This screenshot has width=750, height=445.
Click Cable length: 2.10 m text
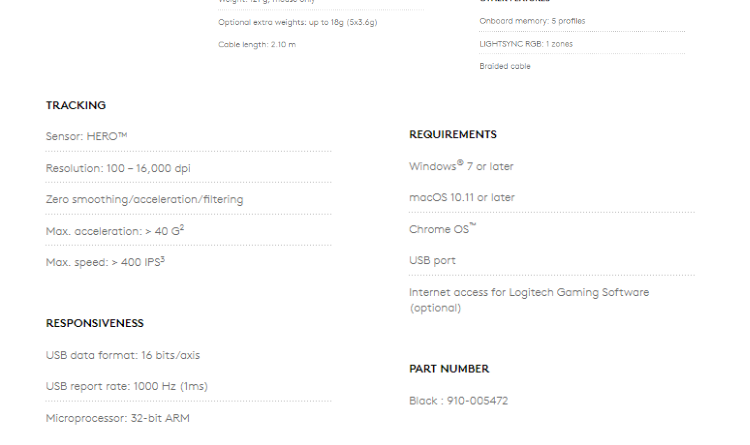point(257,44)
